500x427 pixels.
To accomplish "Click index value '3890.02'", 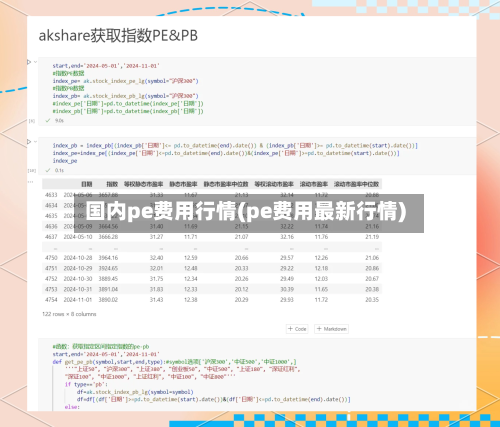I will (x=108, y=300).
